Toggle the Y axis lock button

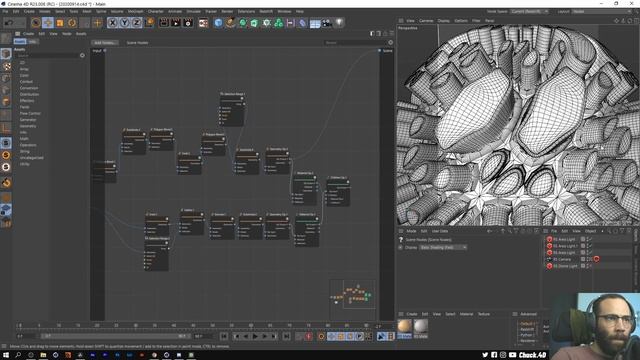coord(124,23)
